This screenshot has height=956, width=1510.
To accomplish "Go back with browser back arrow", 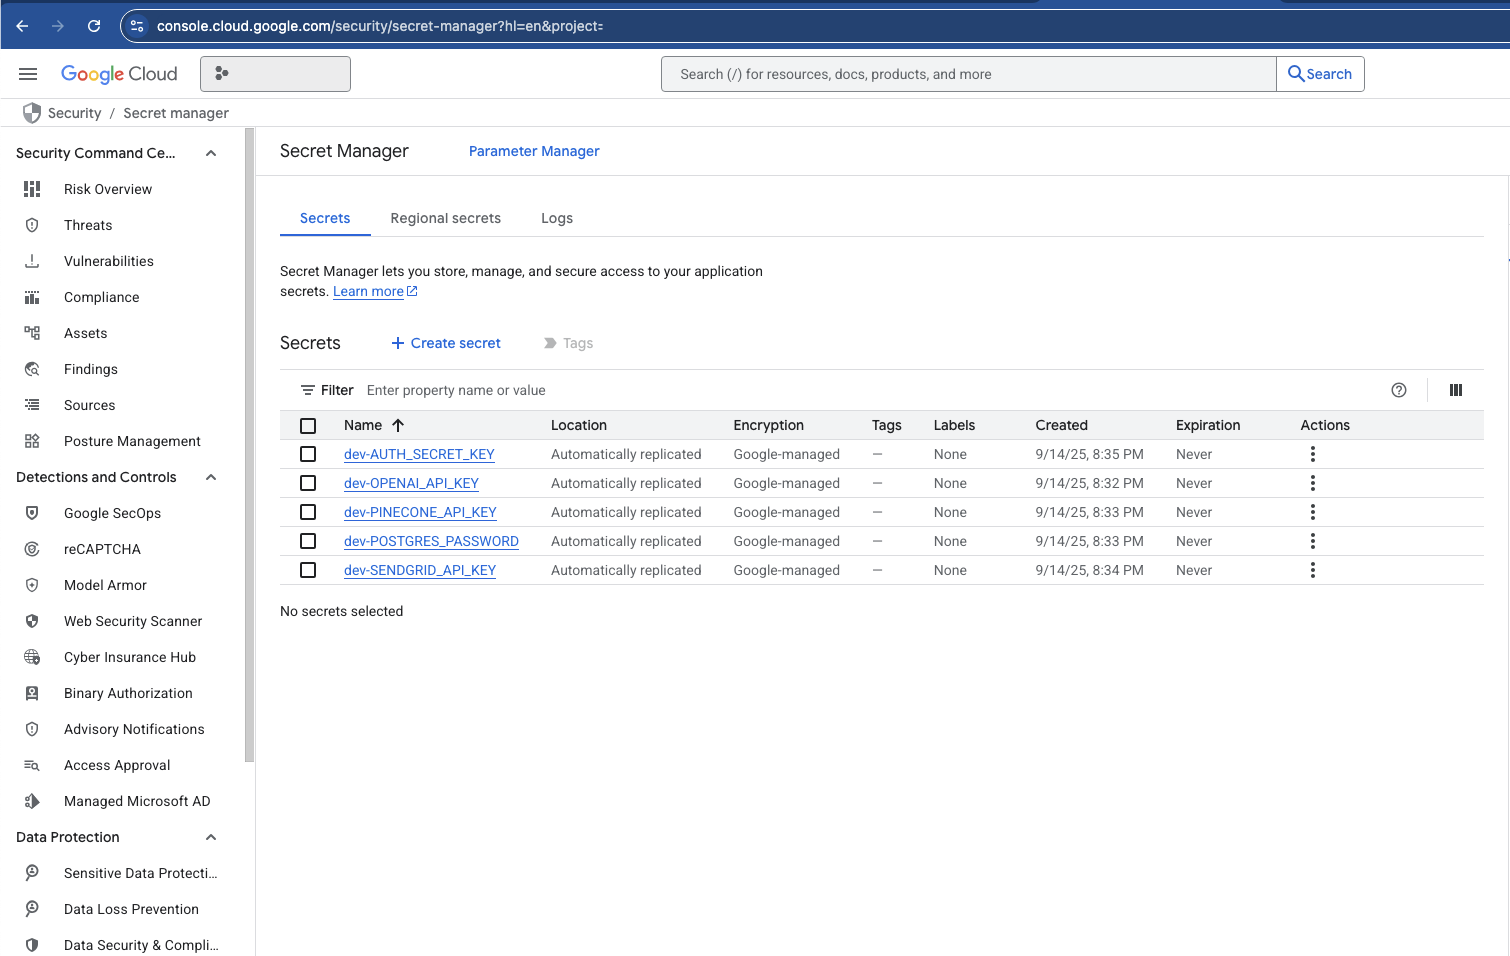I will [22, 26].
